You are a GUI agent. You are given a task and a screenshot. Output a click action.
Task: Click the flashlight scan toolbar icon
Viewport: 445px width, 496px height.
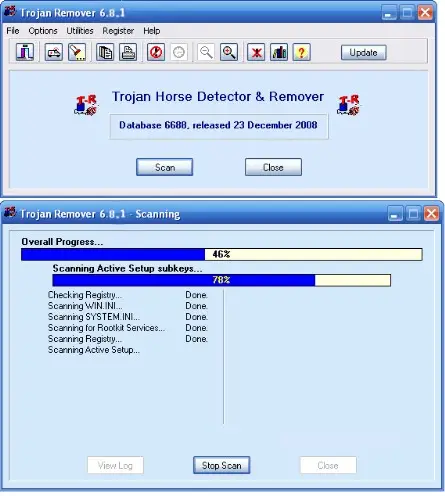tap(77, 52)
